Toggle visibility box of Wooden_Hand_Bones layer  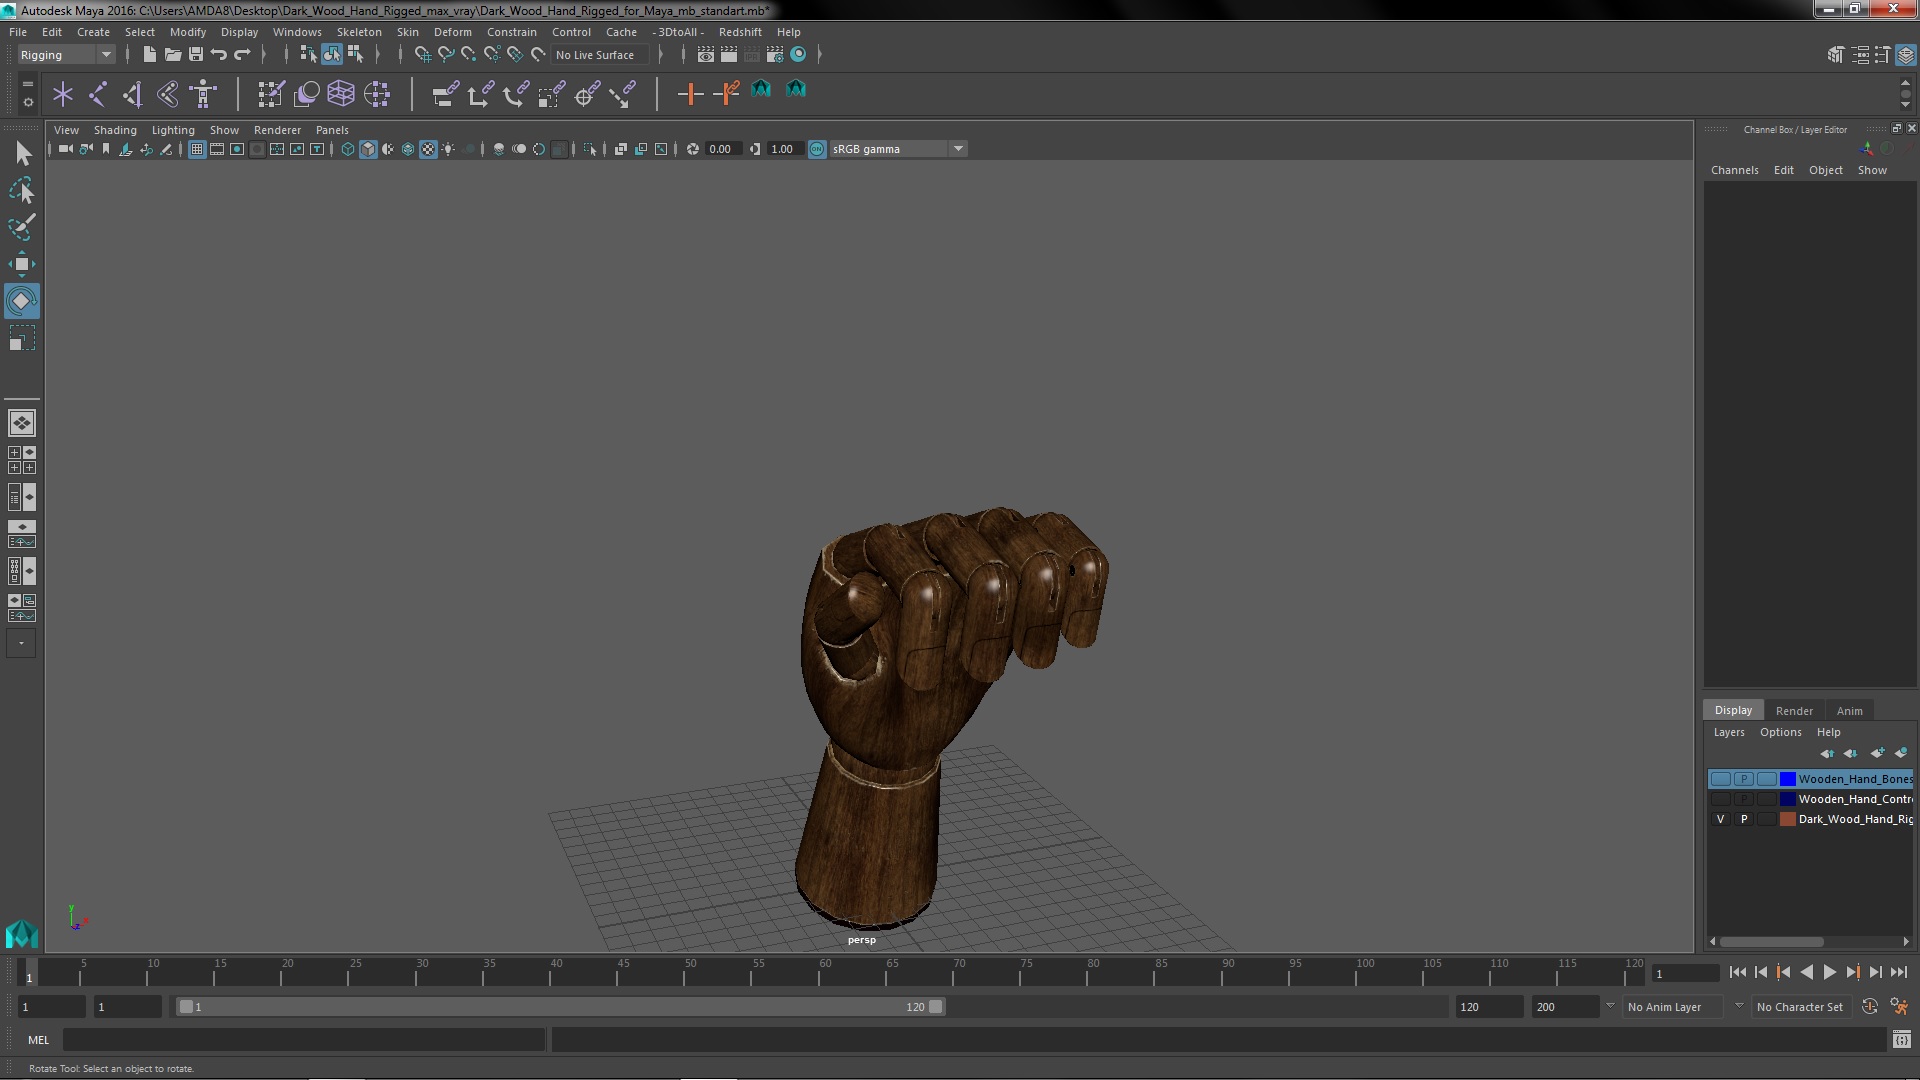tap(1720, 779)
